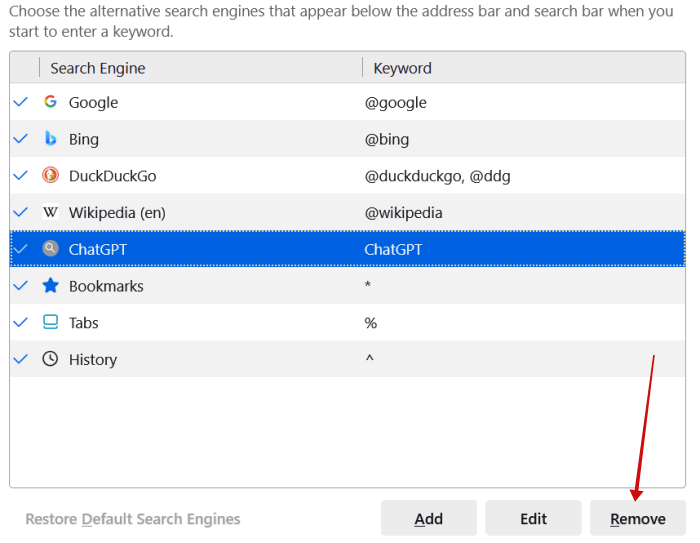The height and width of the screenshot is (543, 700).
Task: Select the History row name
Action: click(93, 359)
